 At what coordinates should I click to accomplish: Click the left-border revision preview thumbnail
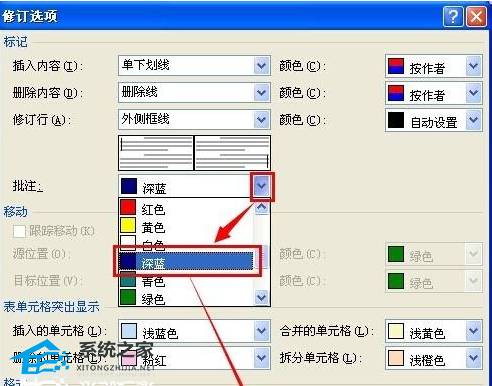156,153
